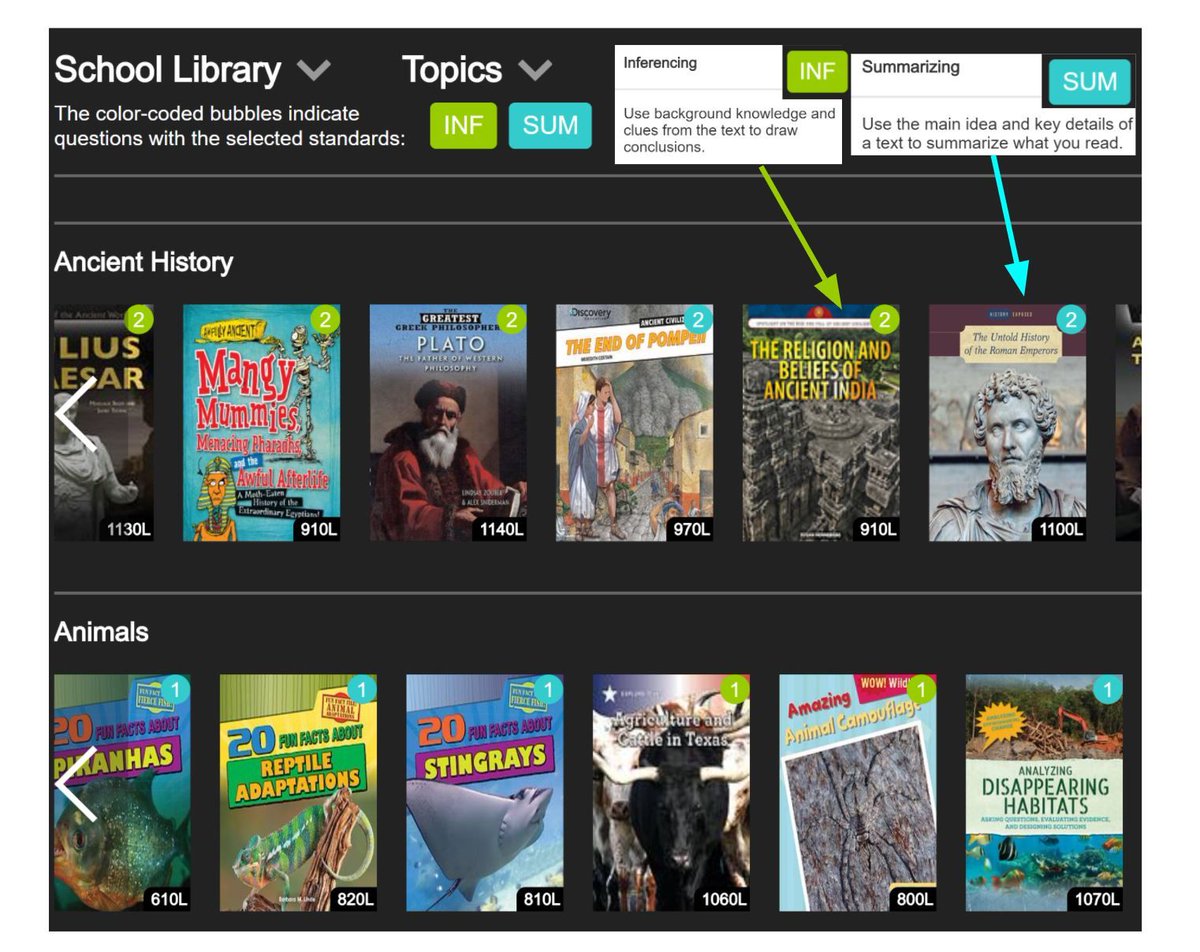Open the Topics dropdown chevron
The width and height of the screenshot is (1200, 952).
click(x=536, y=71)
